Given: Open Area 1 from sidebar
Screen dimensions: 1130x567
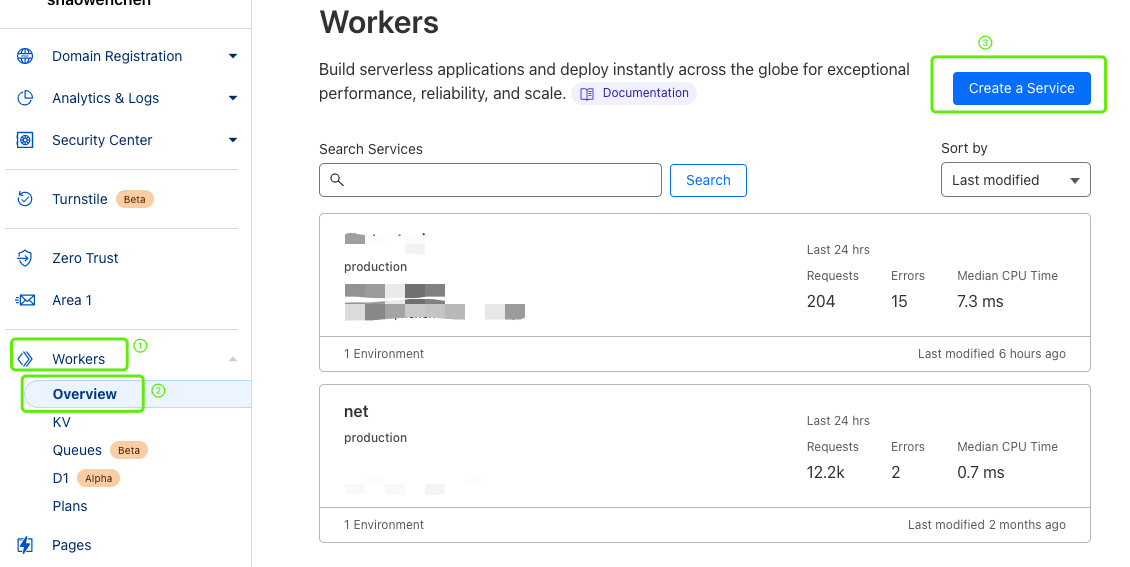Looking at the screenshot, I should click(71, 300).
